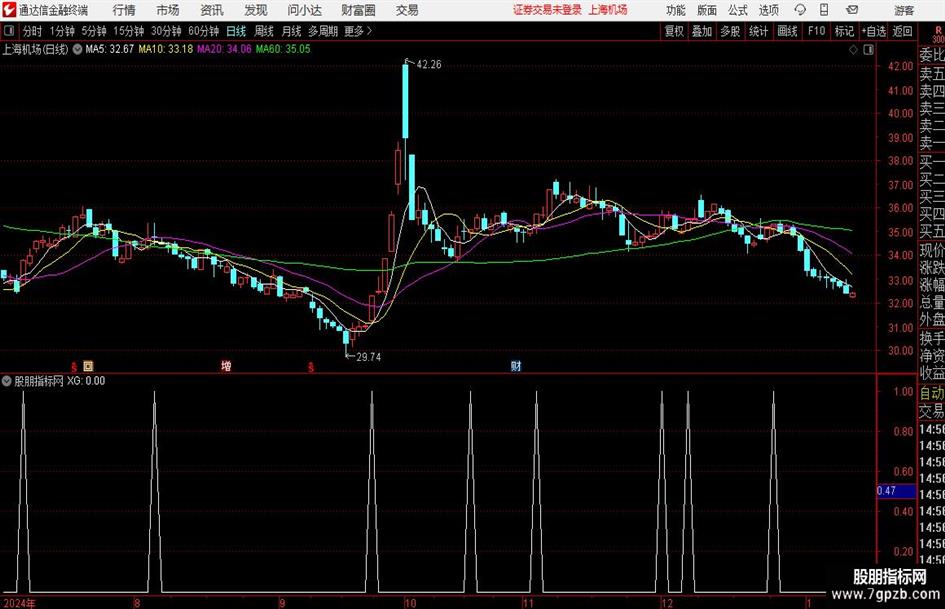The image size is (945, 609).
Task: Open the 问小达 menu
Action: click(304, 10)
